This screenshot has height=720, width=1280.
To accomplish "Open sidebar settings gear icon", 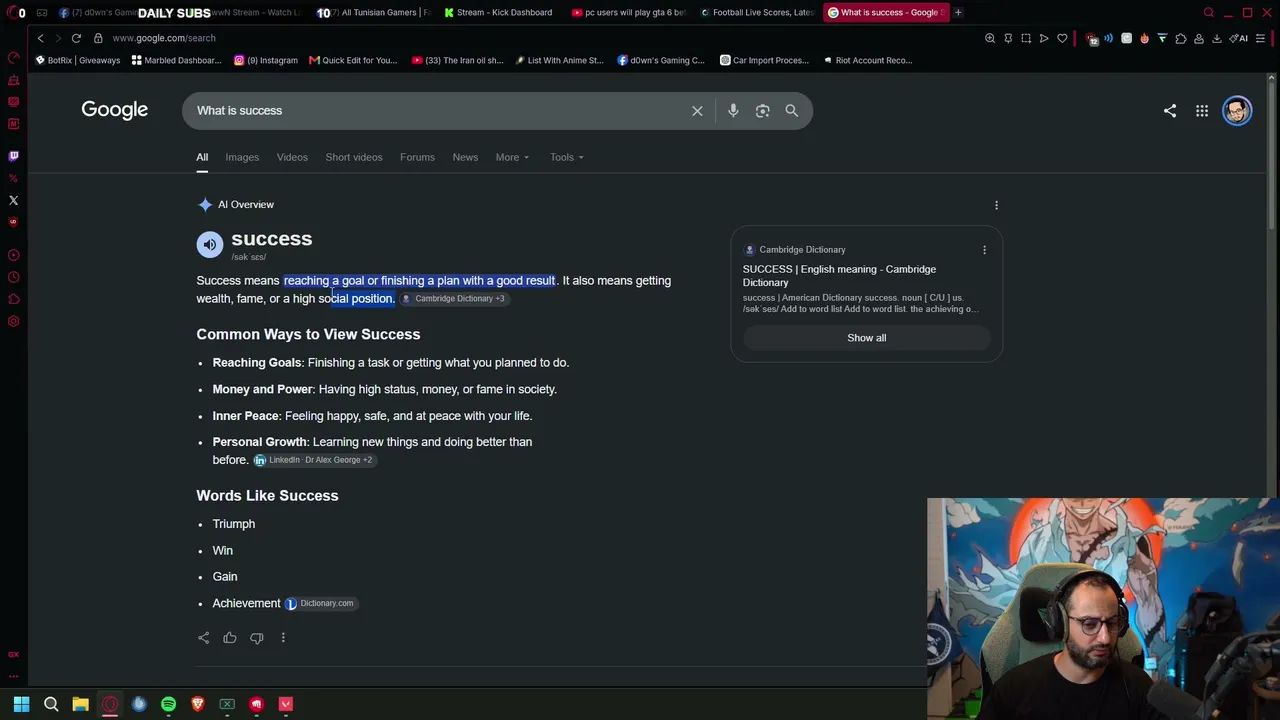I will 13,321.
